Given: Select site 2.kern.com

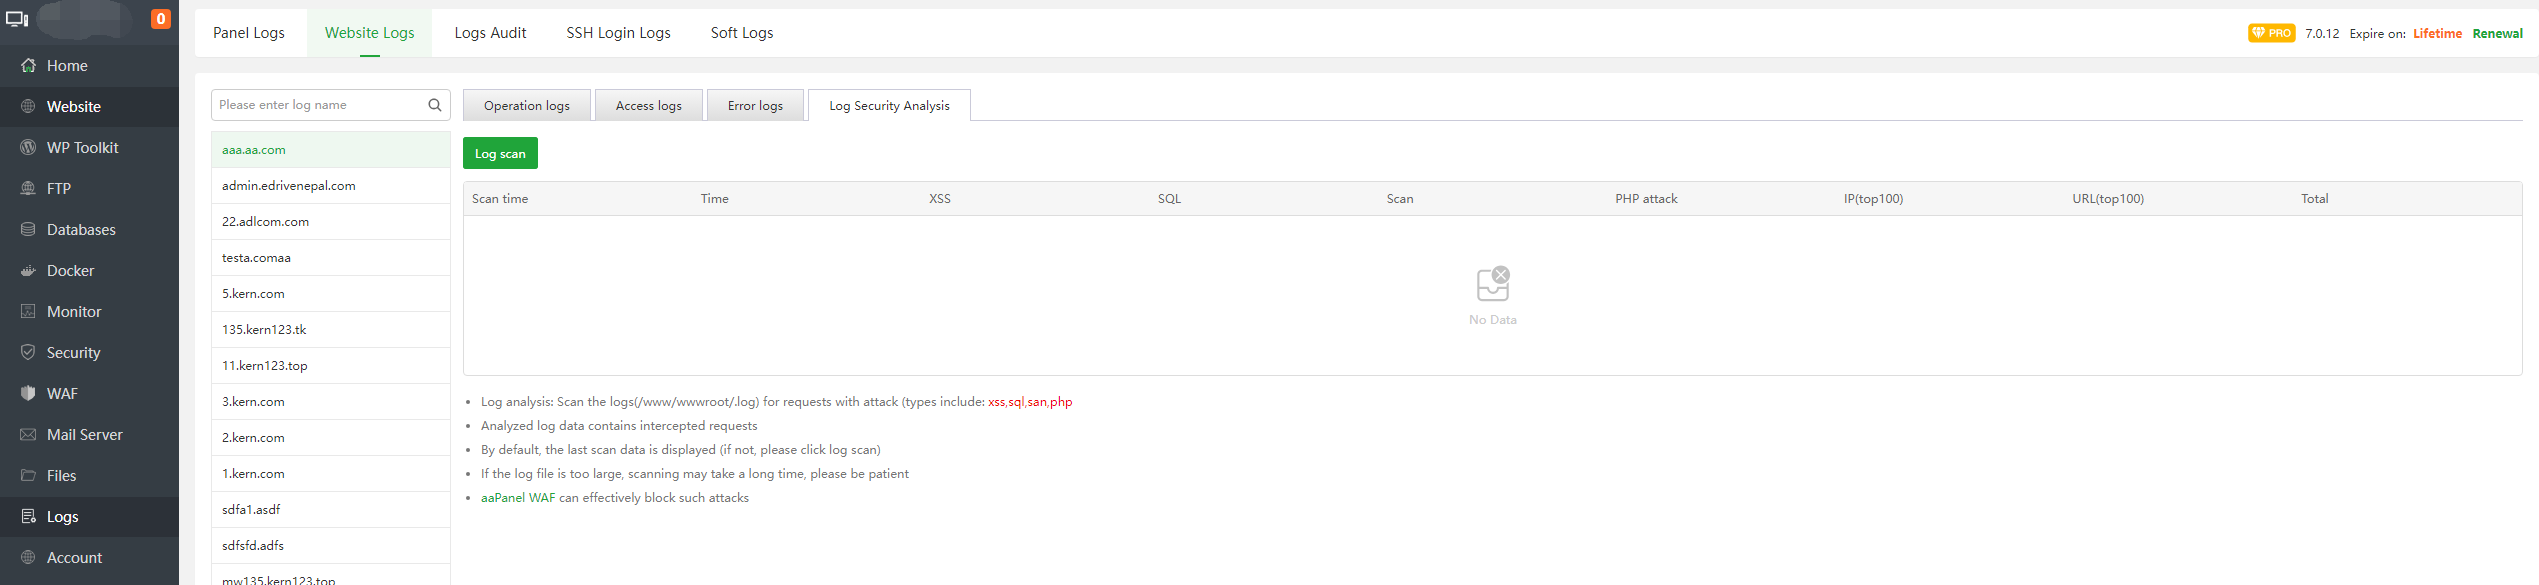Looking at the screenshot, I should [x=331, y=438].
